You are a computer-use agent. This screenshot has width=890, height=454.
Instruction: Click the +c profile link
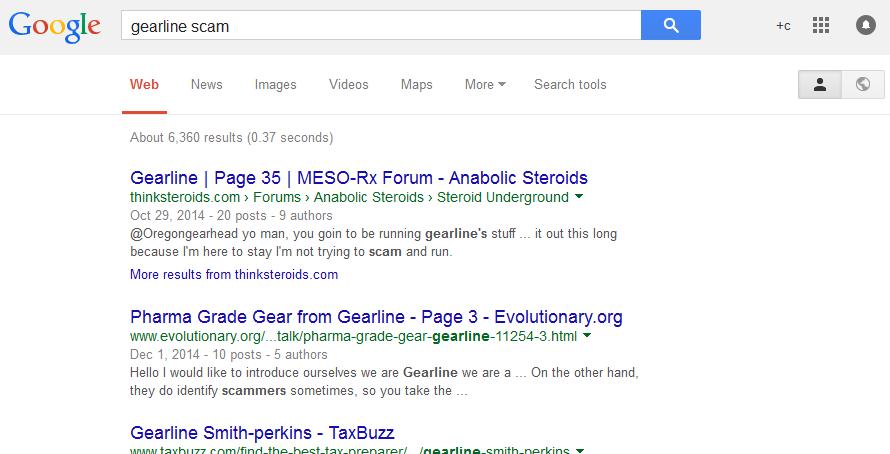click(783, 26)
